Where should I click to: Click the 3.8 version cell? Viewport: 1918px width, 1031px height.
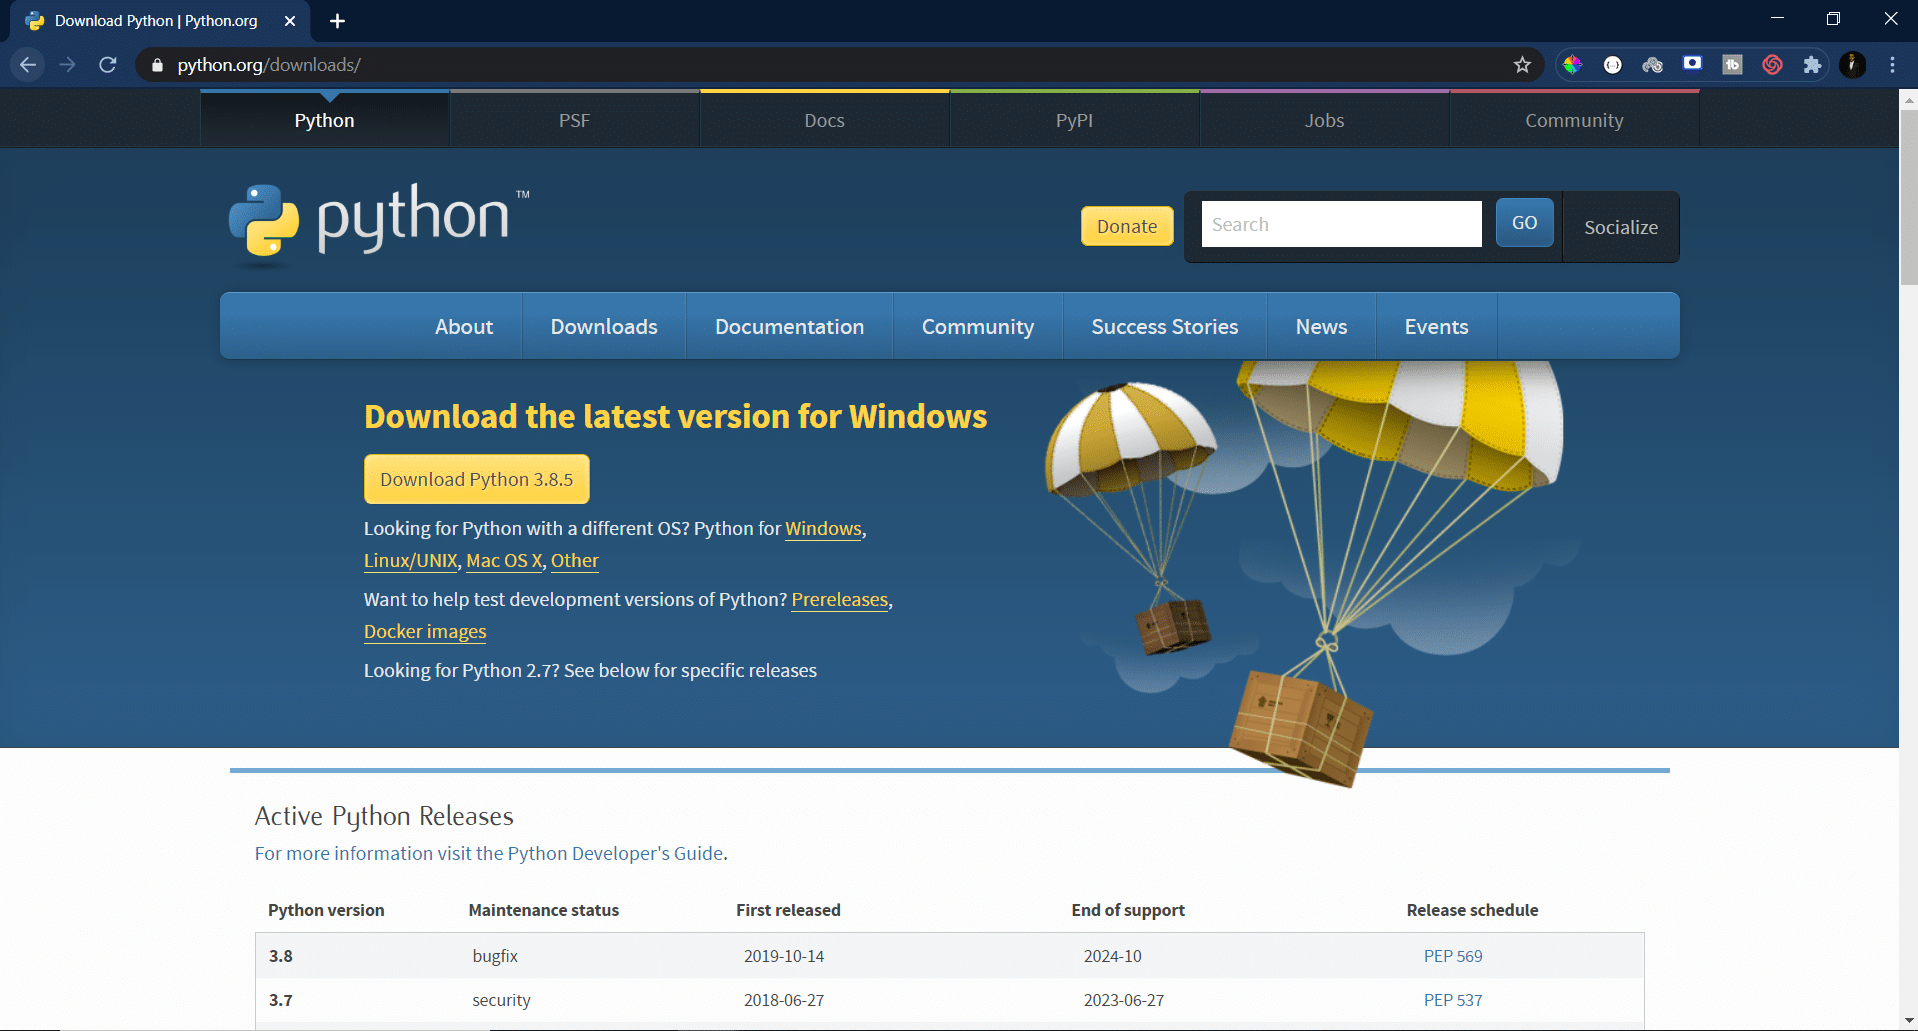pos(281,956)
